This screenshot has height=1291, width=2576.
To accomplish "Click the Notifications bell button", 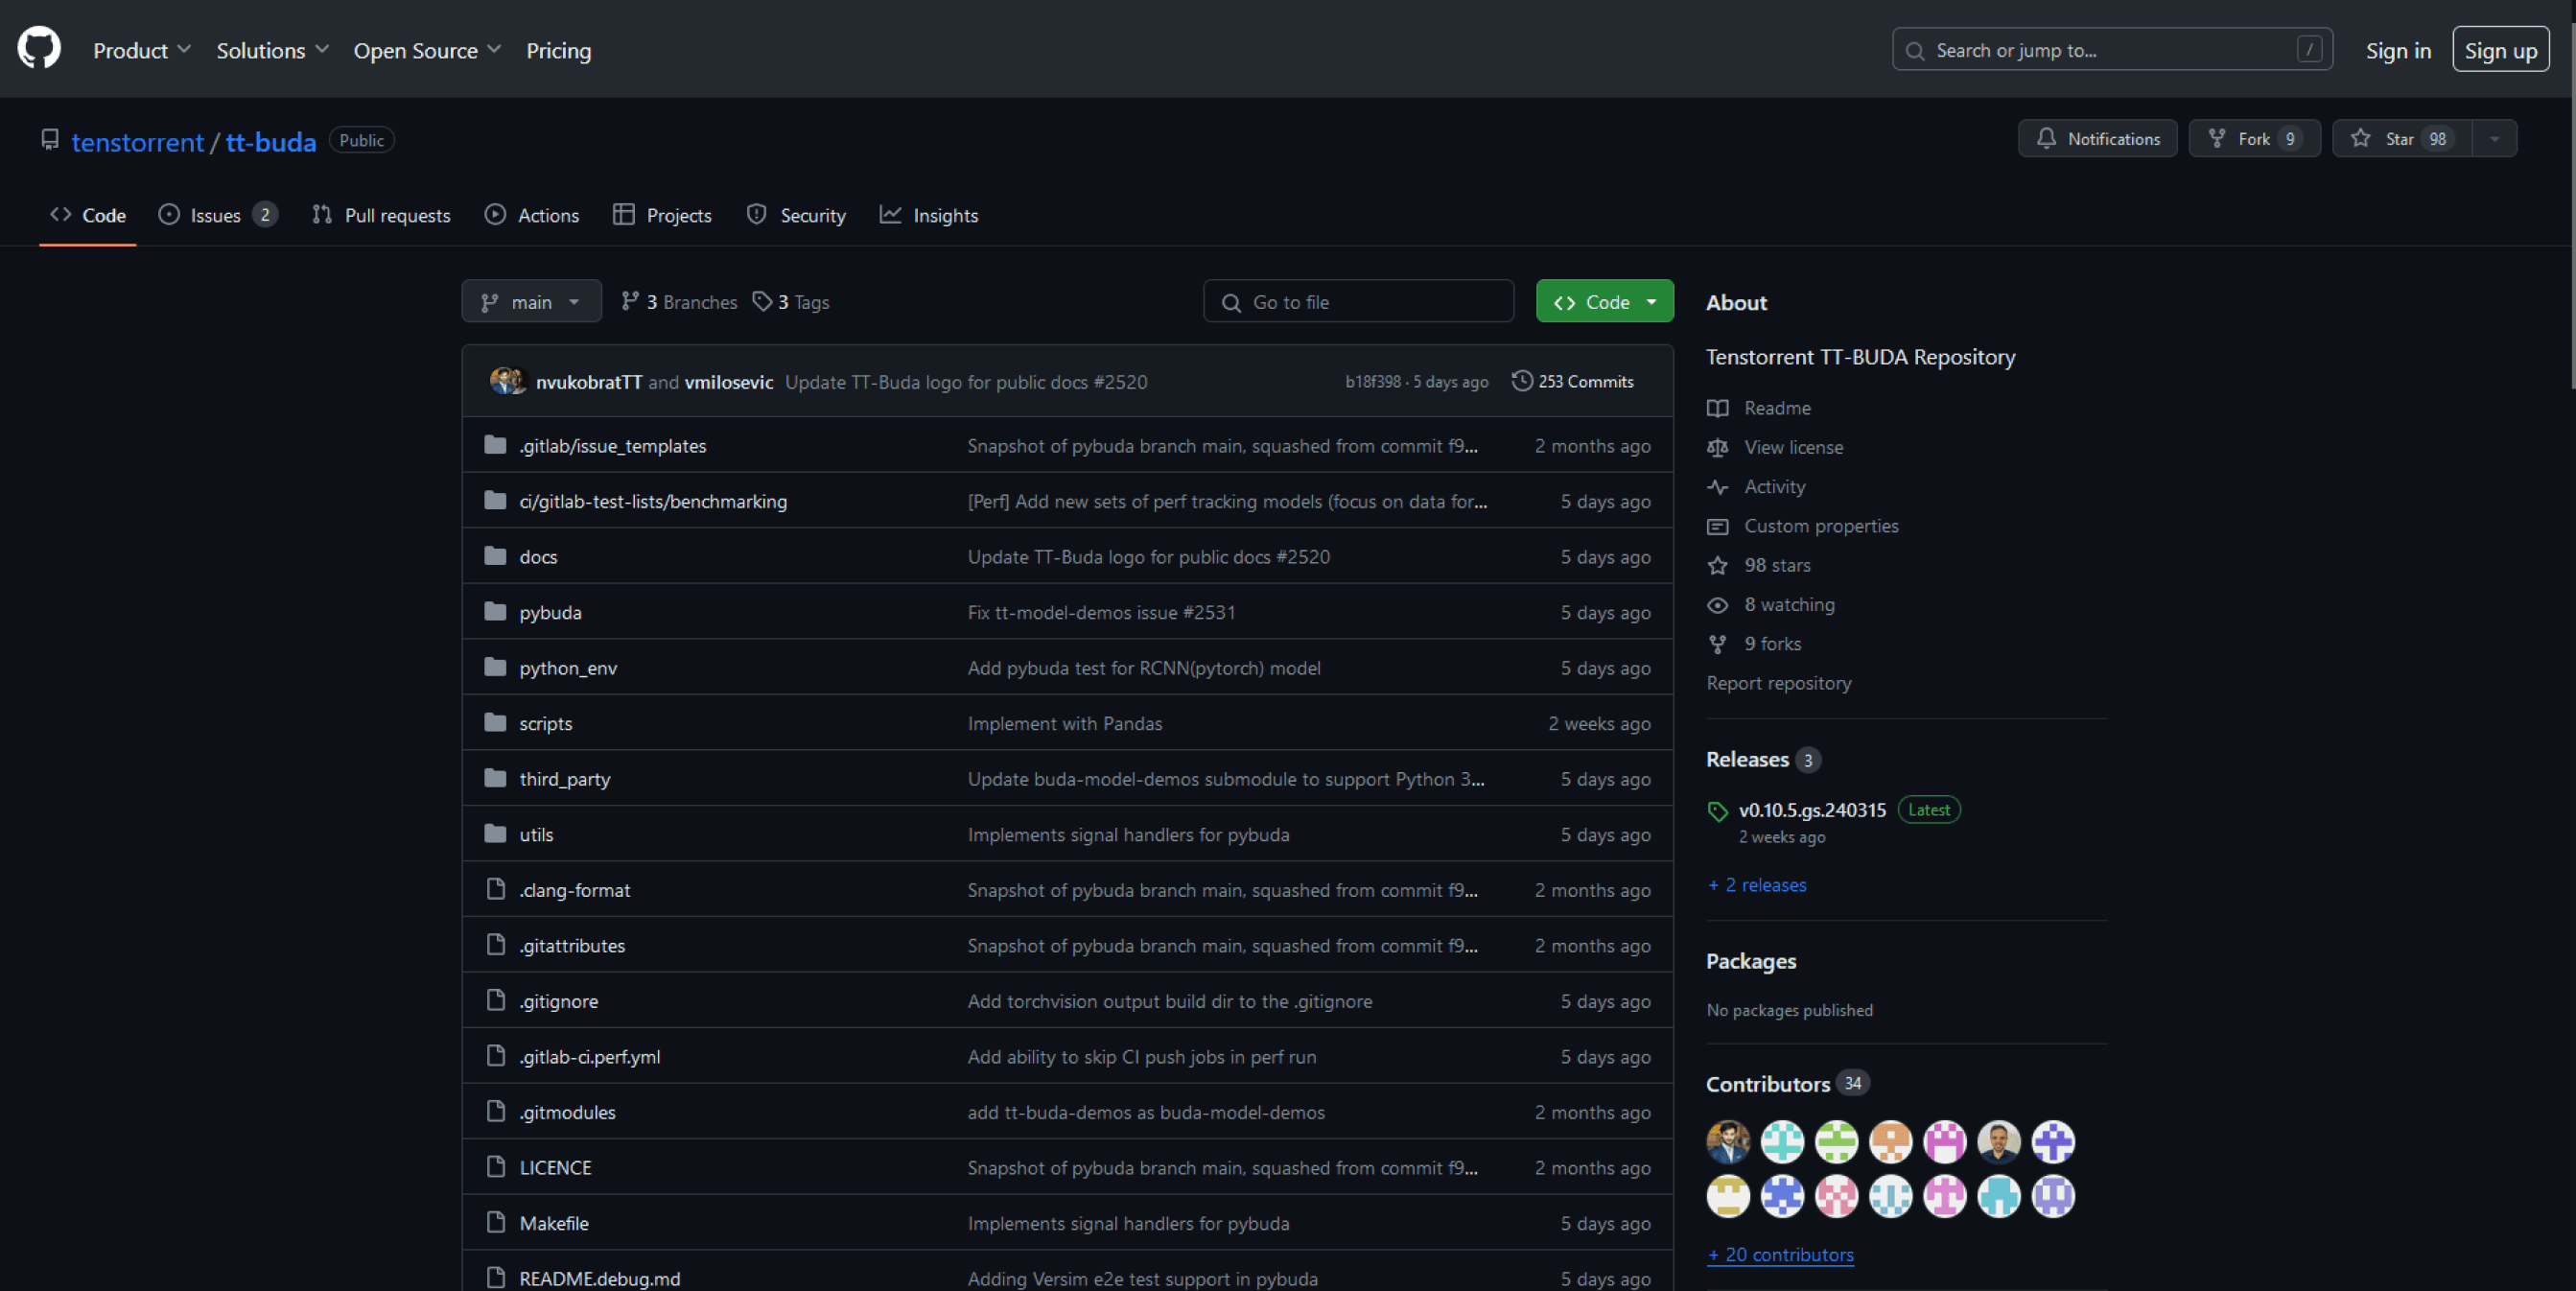I will [x=2097, y=139].
